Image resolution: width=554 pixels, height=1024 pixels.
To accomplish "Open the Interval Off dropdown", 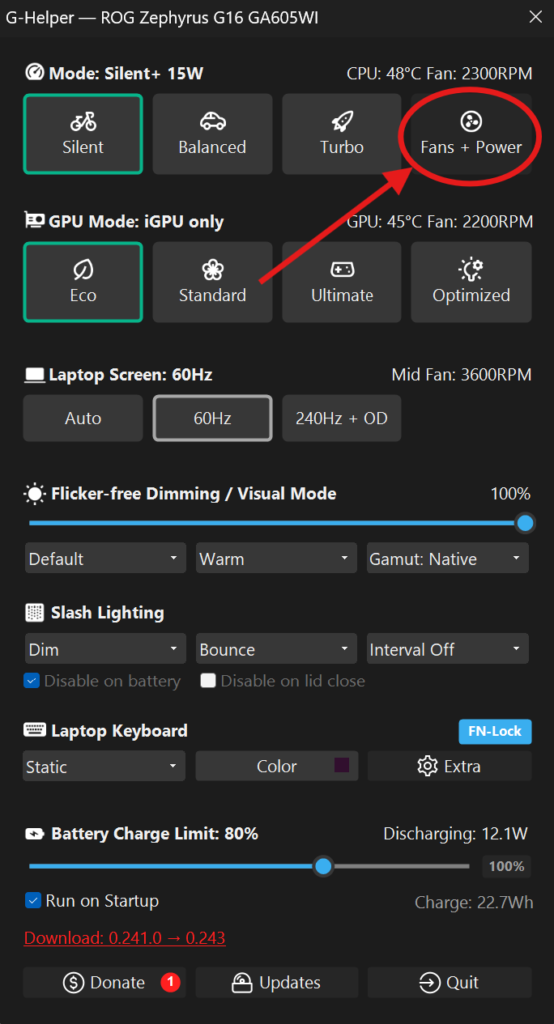I will click(x=448, y=649).
